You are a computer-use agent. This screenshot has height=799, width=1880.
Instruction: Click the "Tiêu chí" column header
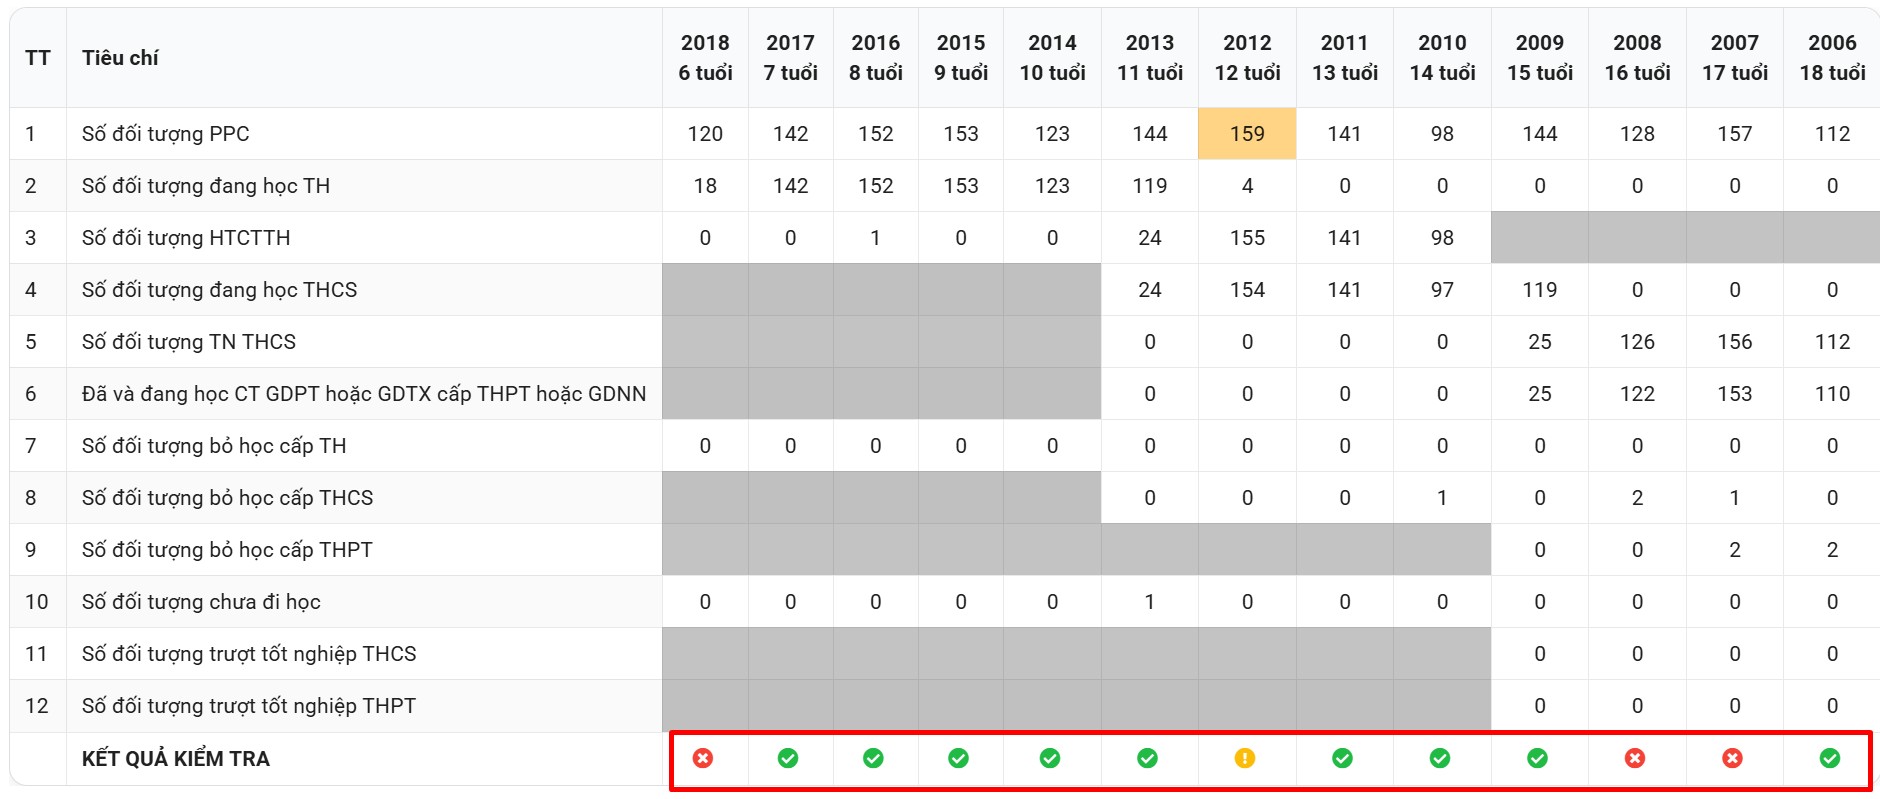(120, 58)
